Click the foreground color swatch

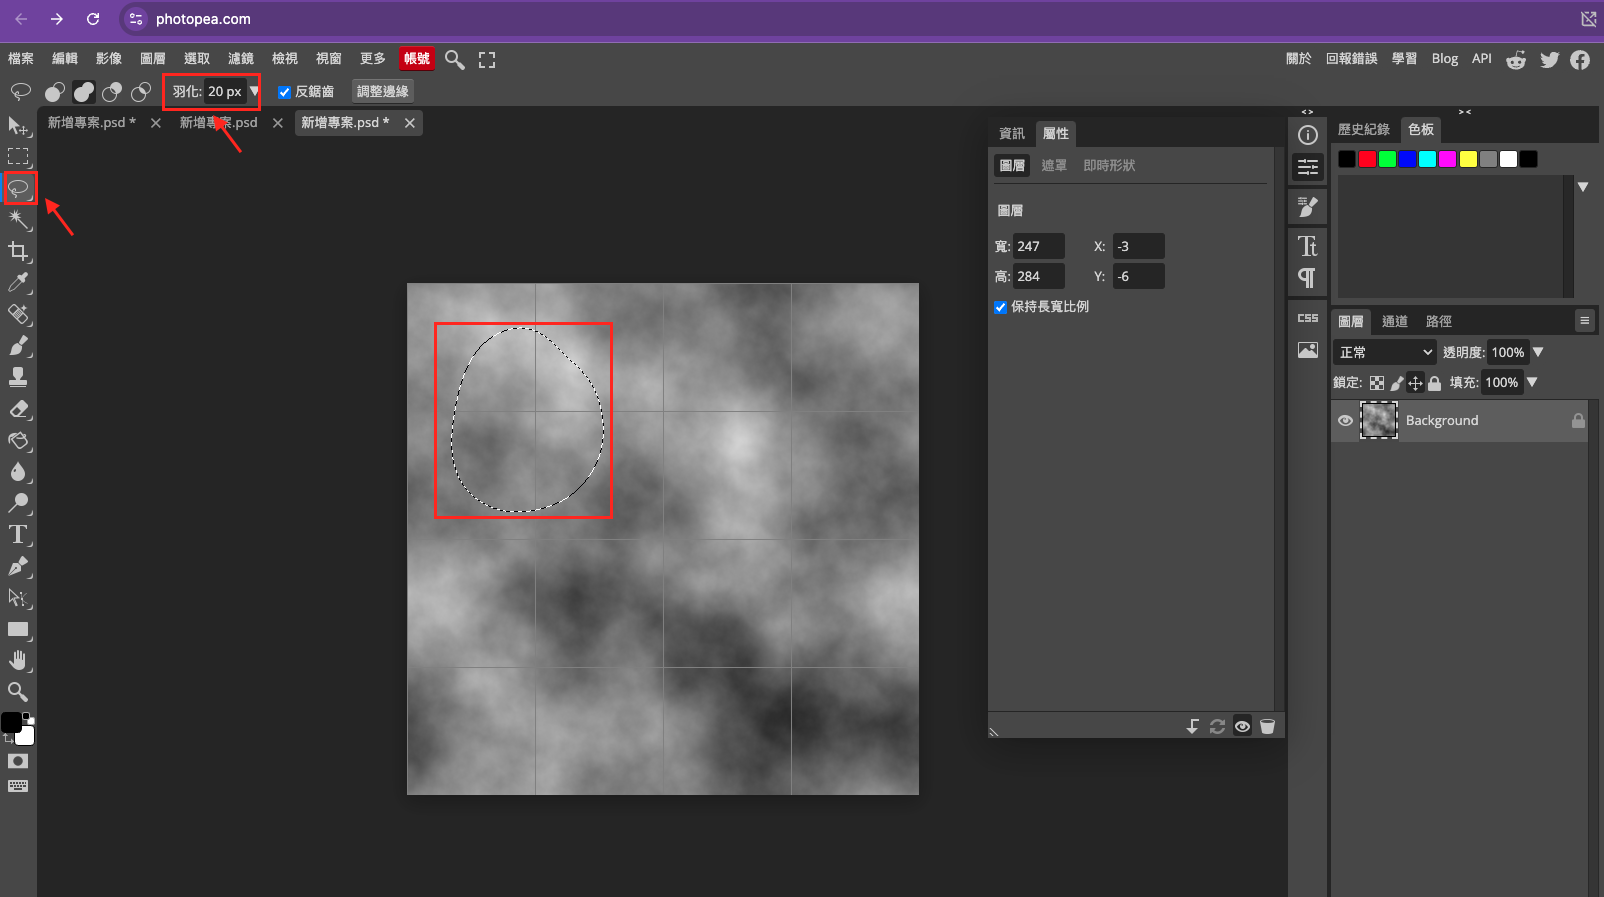pyautogui.click(x=11, y=722)
